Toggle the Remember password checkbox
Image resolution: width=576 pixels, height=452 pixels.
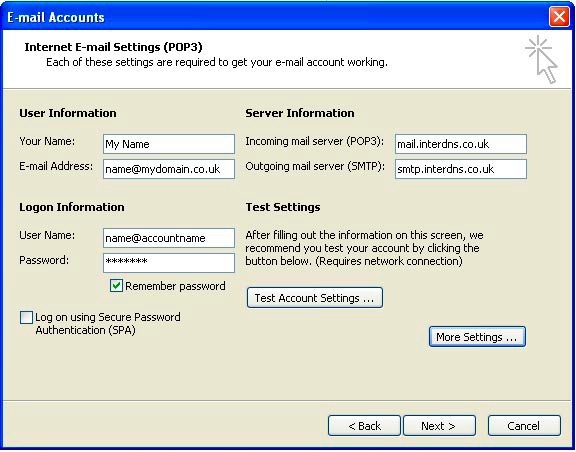[x=116, y=286]
